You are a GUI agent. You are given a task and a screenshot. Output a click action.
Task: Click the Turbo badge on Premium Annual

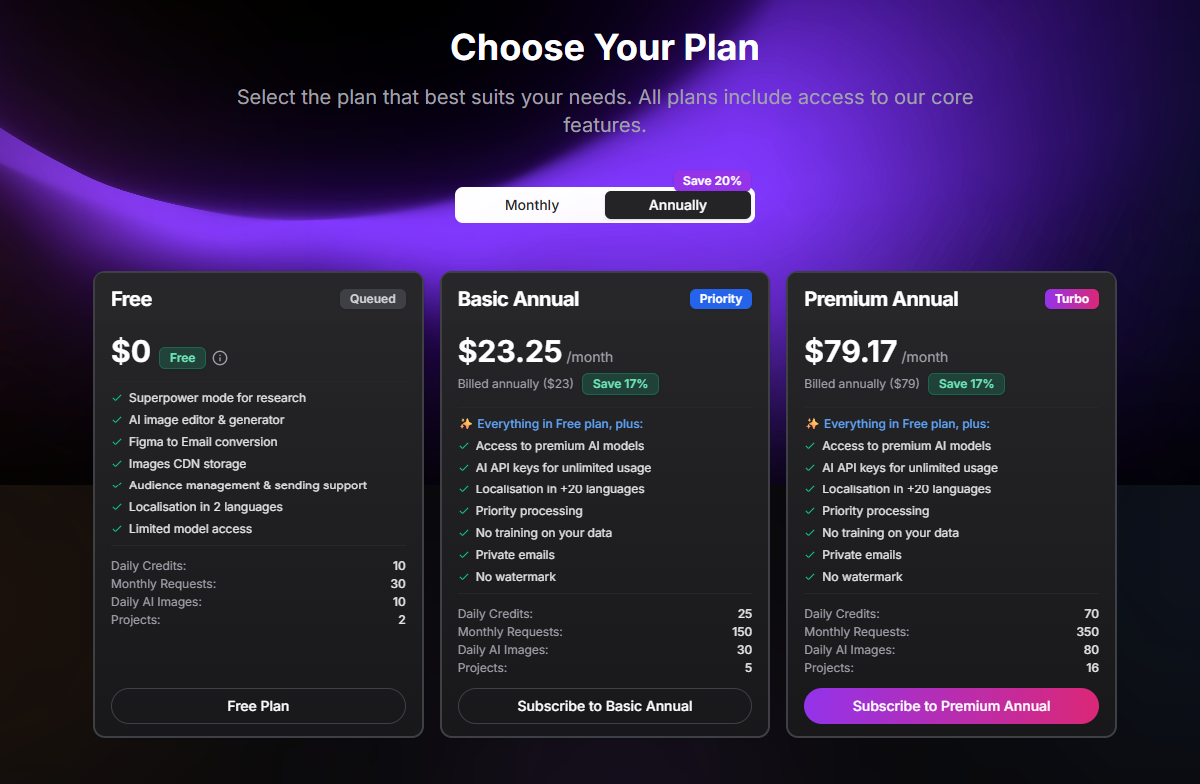point(1072,299)
